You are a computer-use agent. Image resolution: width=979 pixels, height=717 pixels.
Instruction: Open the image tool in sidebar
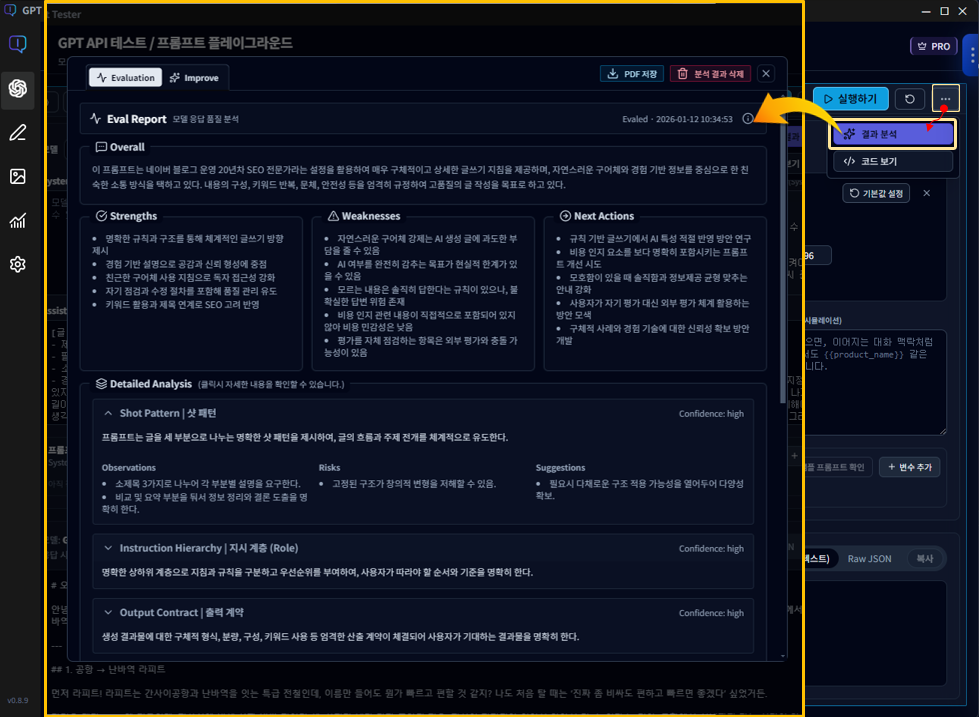point(17,177)
